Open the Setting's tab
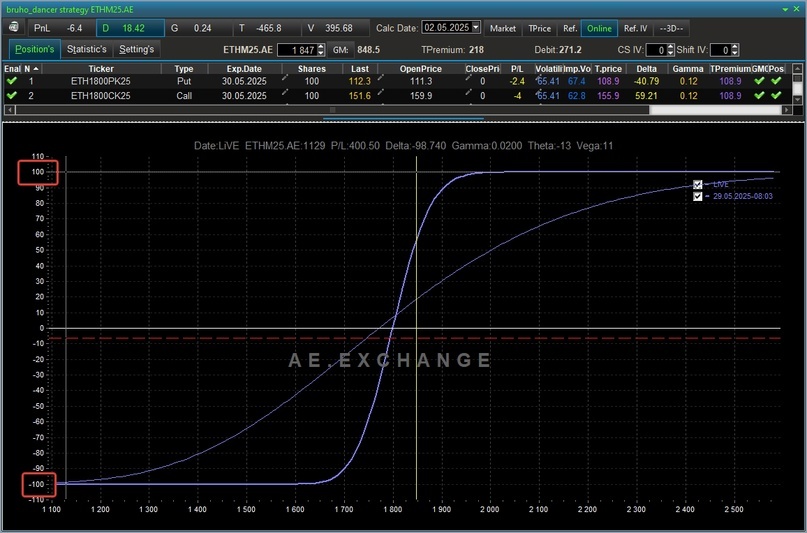The height and width of the screenshot is (533, 807). coord(136,49)
